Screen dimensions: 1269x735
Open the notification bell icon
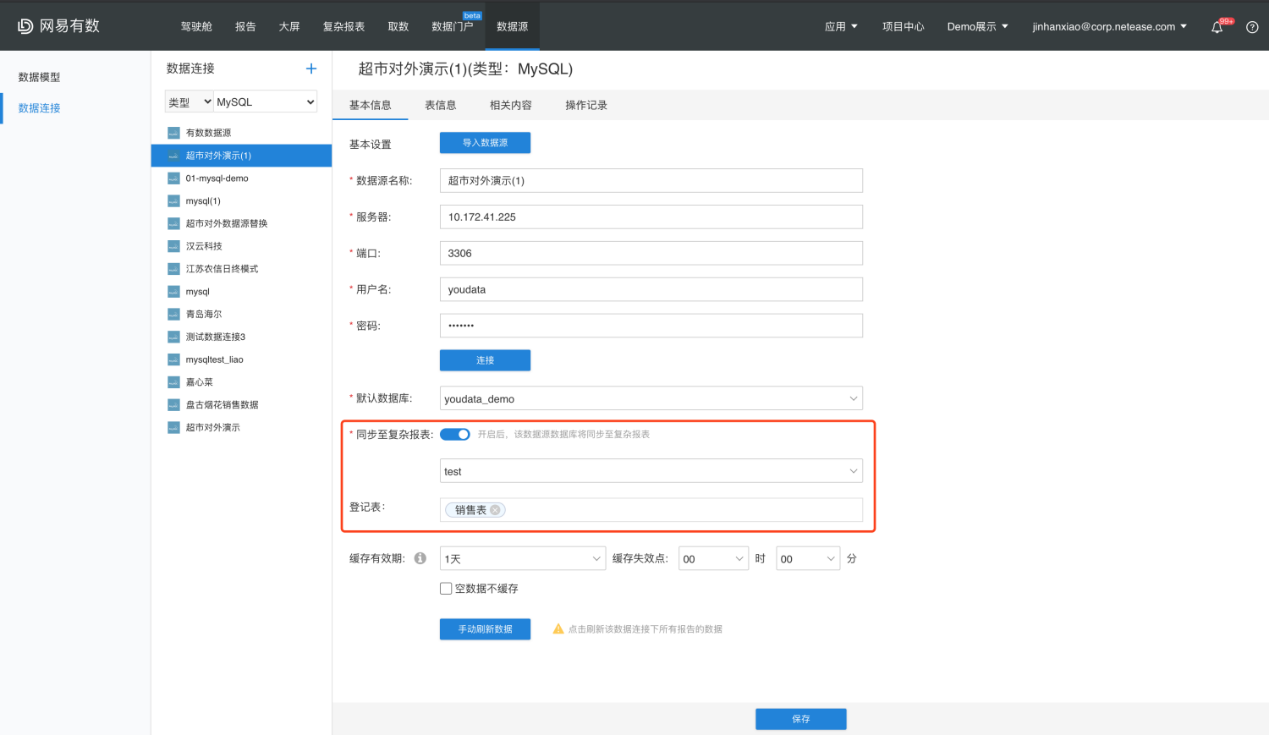coord(1217,27)
